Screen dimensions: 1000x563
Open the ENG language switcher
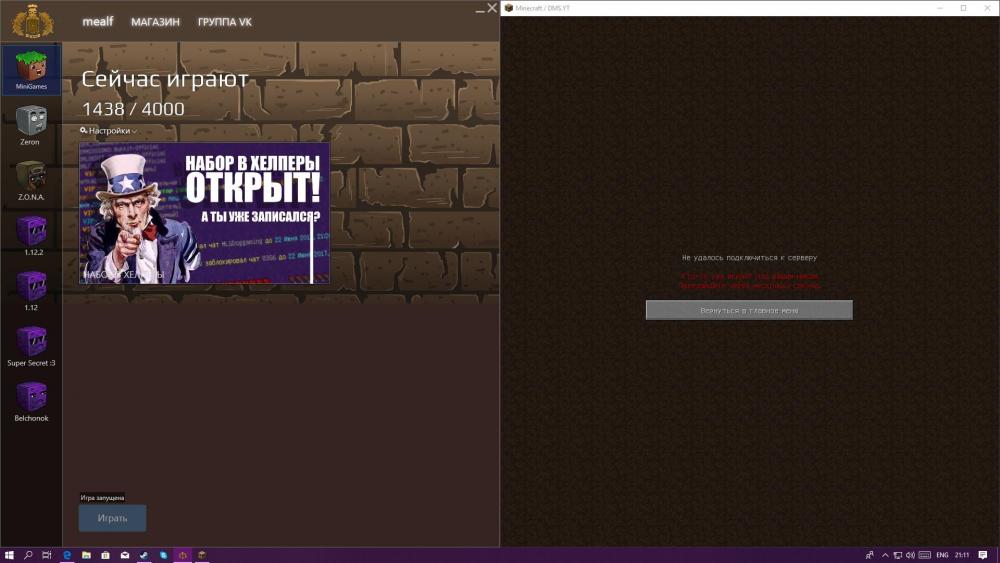coord(941,555)
